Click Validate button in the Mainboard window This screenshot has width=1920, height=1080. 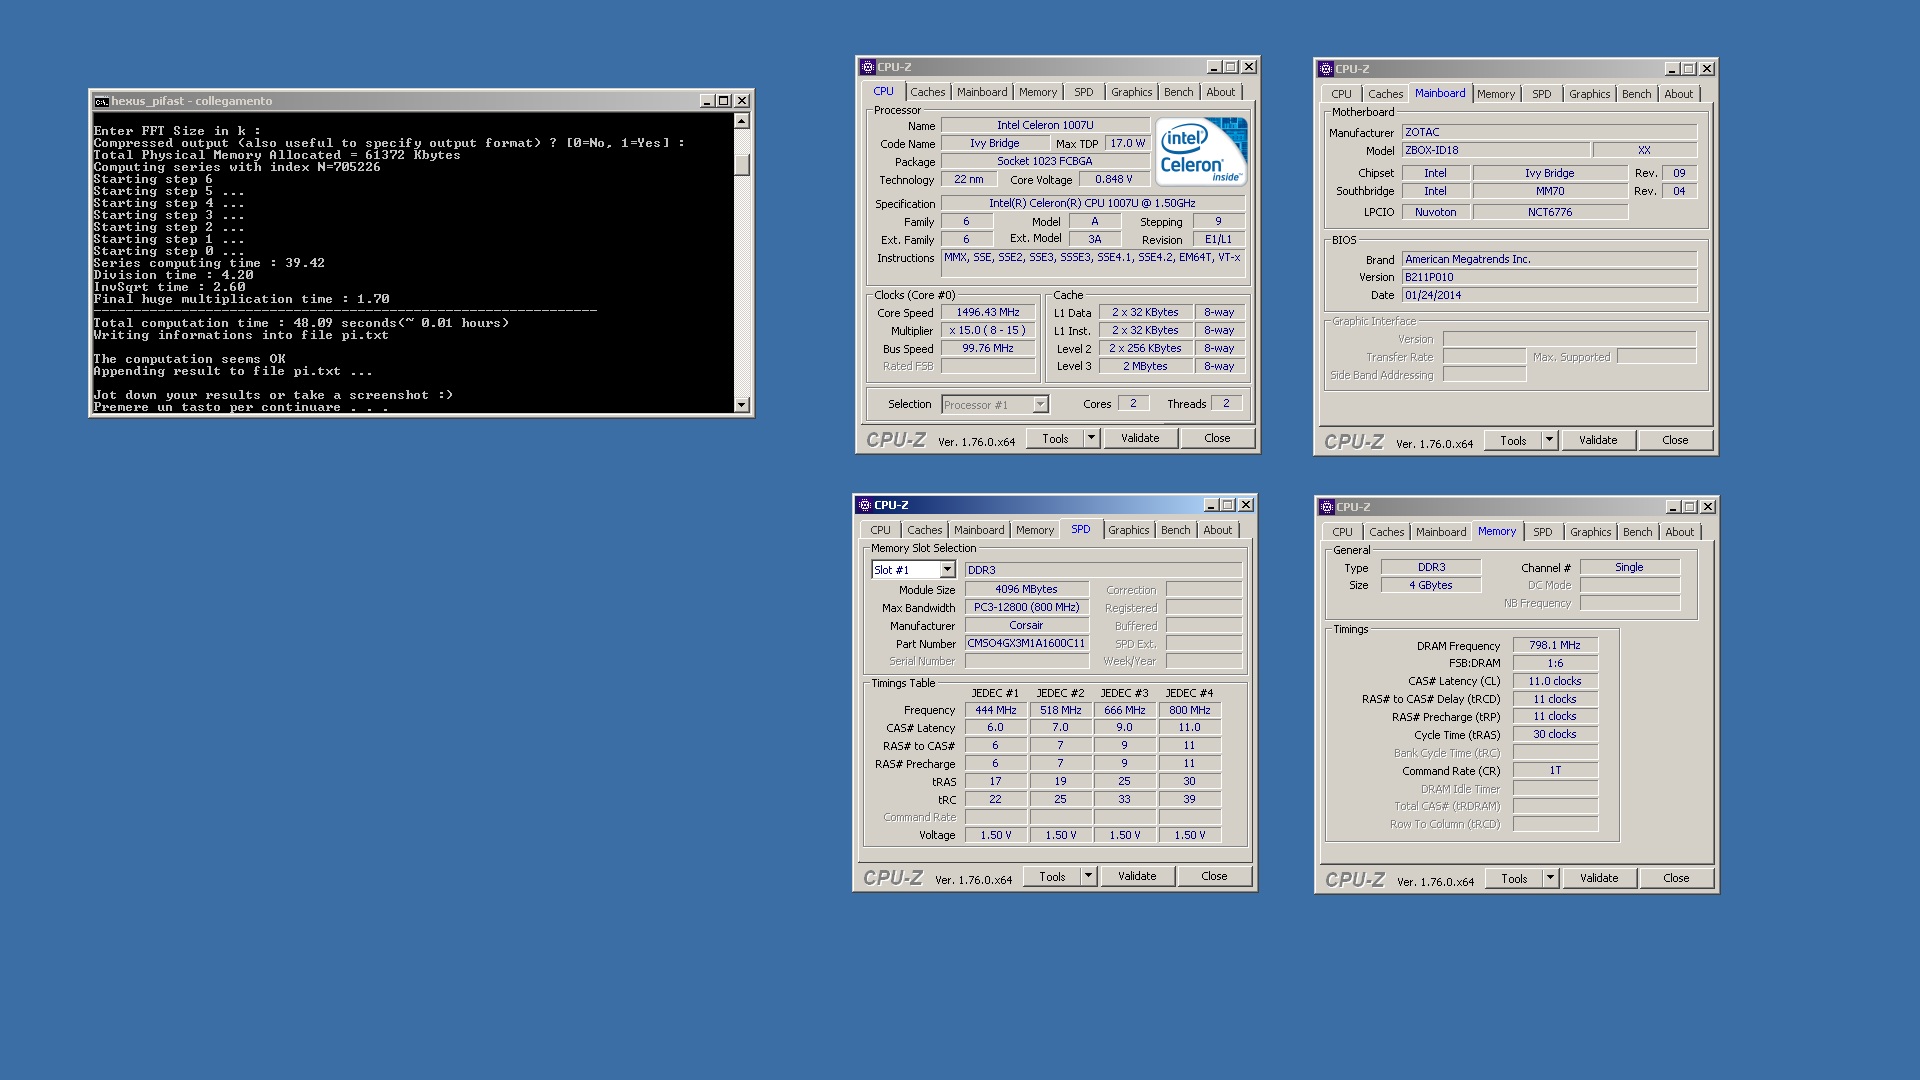pyautogui.click(x=1598, y=440)
